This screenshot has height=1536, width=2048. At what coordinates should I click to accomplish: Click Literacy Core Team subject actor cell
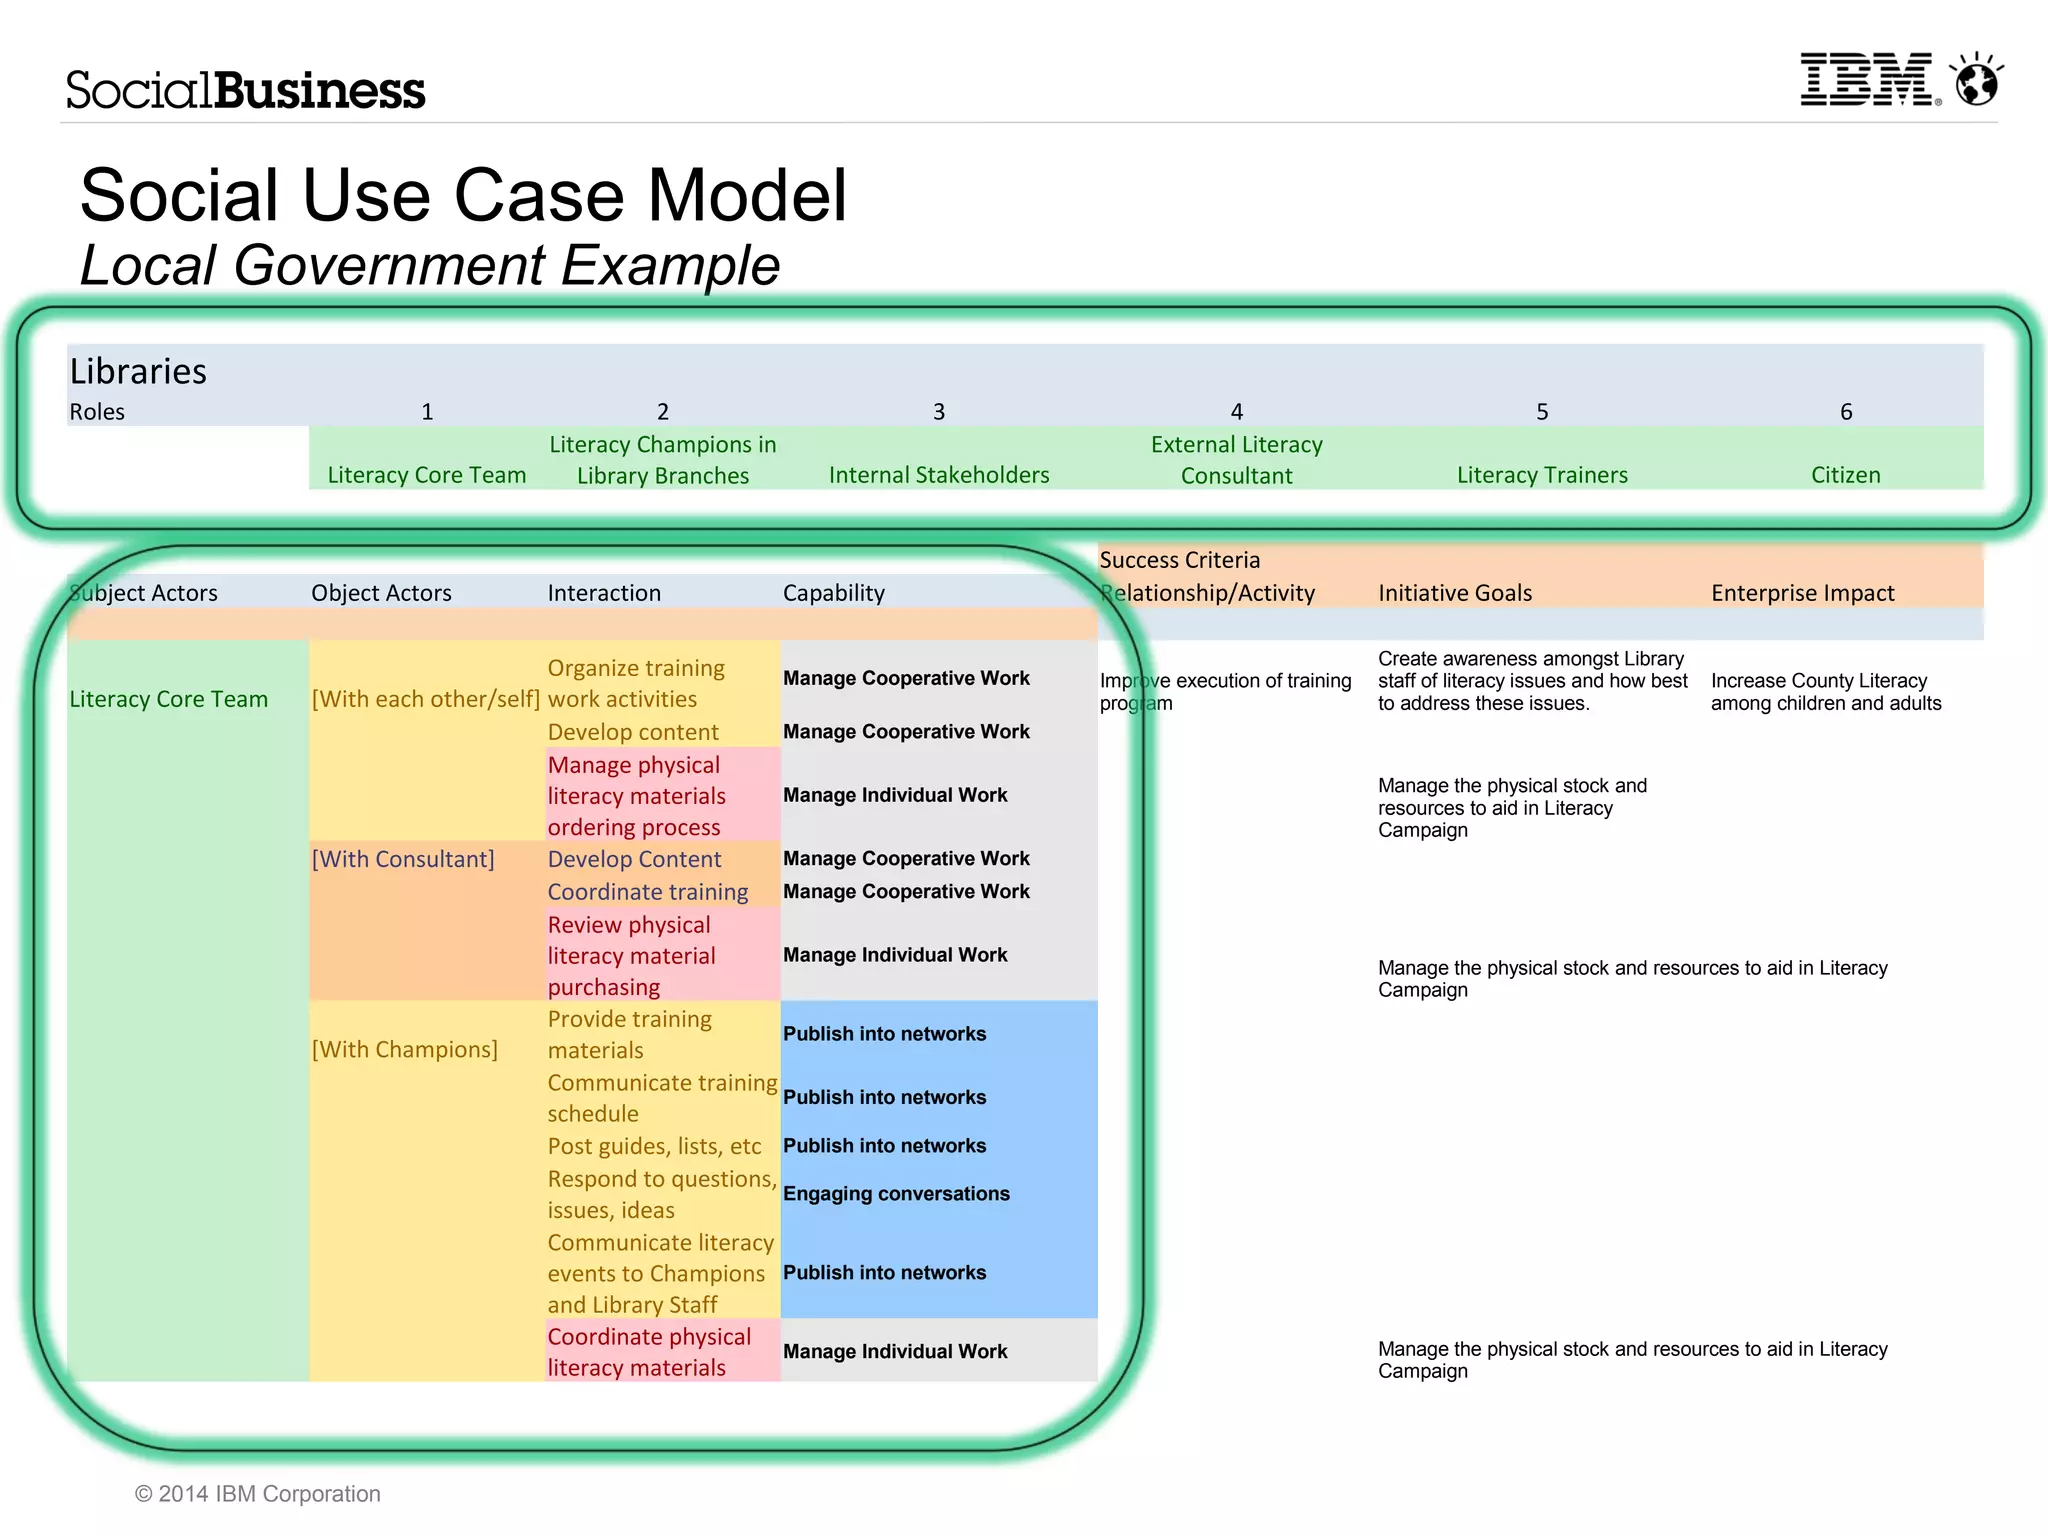[x=169, y=699]
